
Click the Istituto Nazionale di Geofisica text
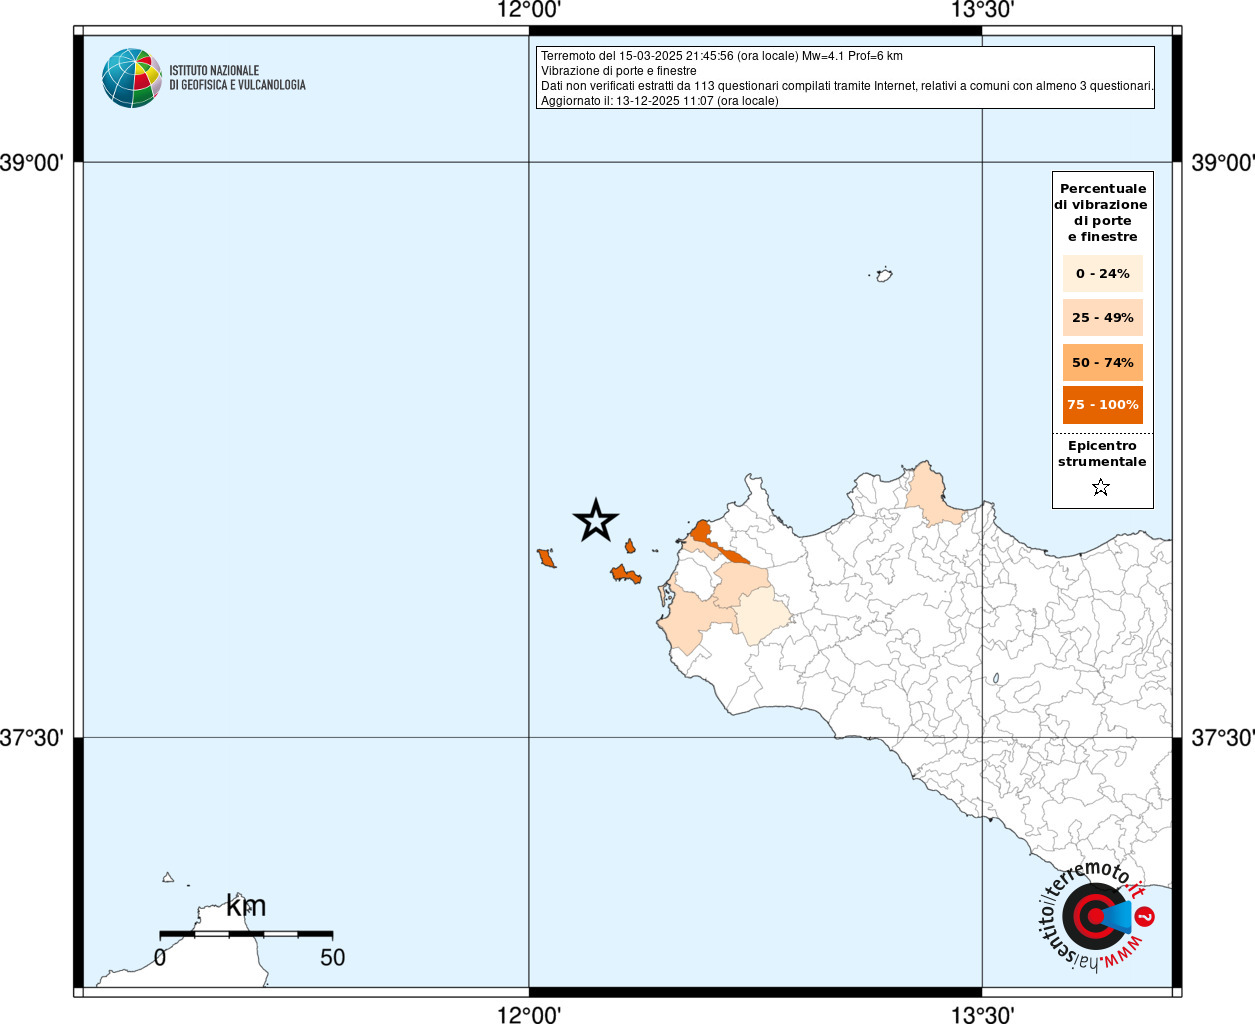point(237,78)
